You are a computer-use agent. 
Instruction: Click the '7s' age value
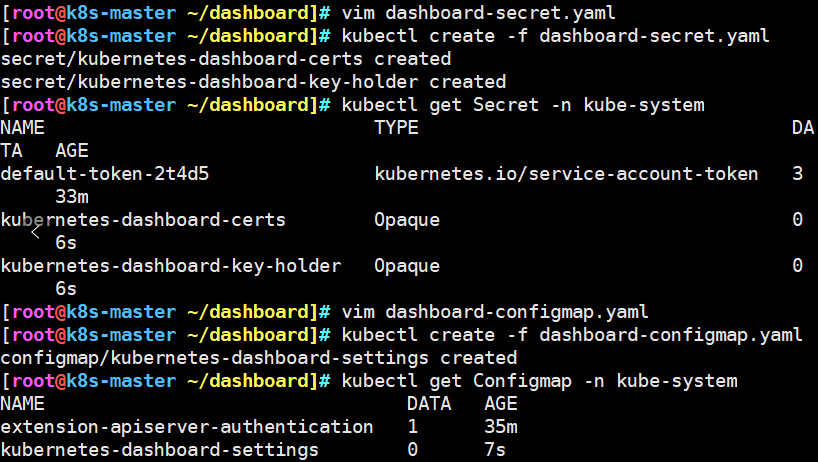(495, 449)
